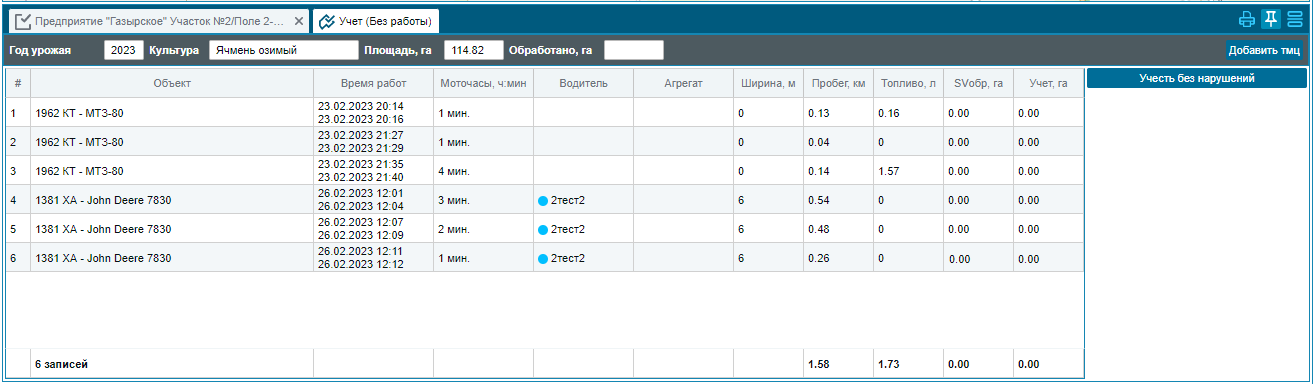
Task: Edit the Год урожая field showing 2023
Action: (x=123, y=50)
